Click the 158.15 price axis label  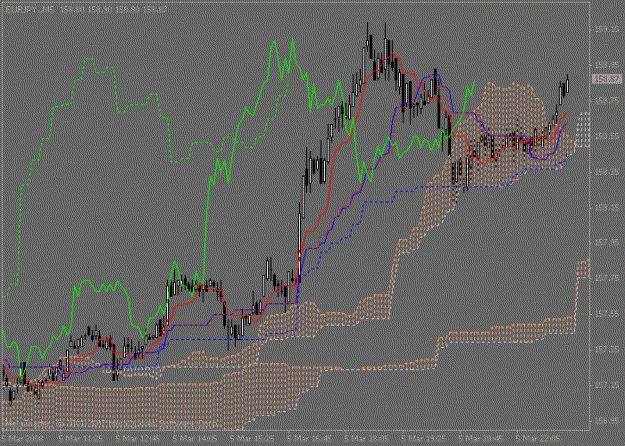click(607, 207)
